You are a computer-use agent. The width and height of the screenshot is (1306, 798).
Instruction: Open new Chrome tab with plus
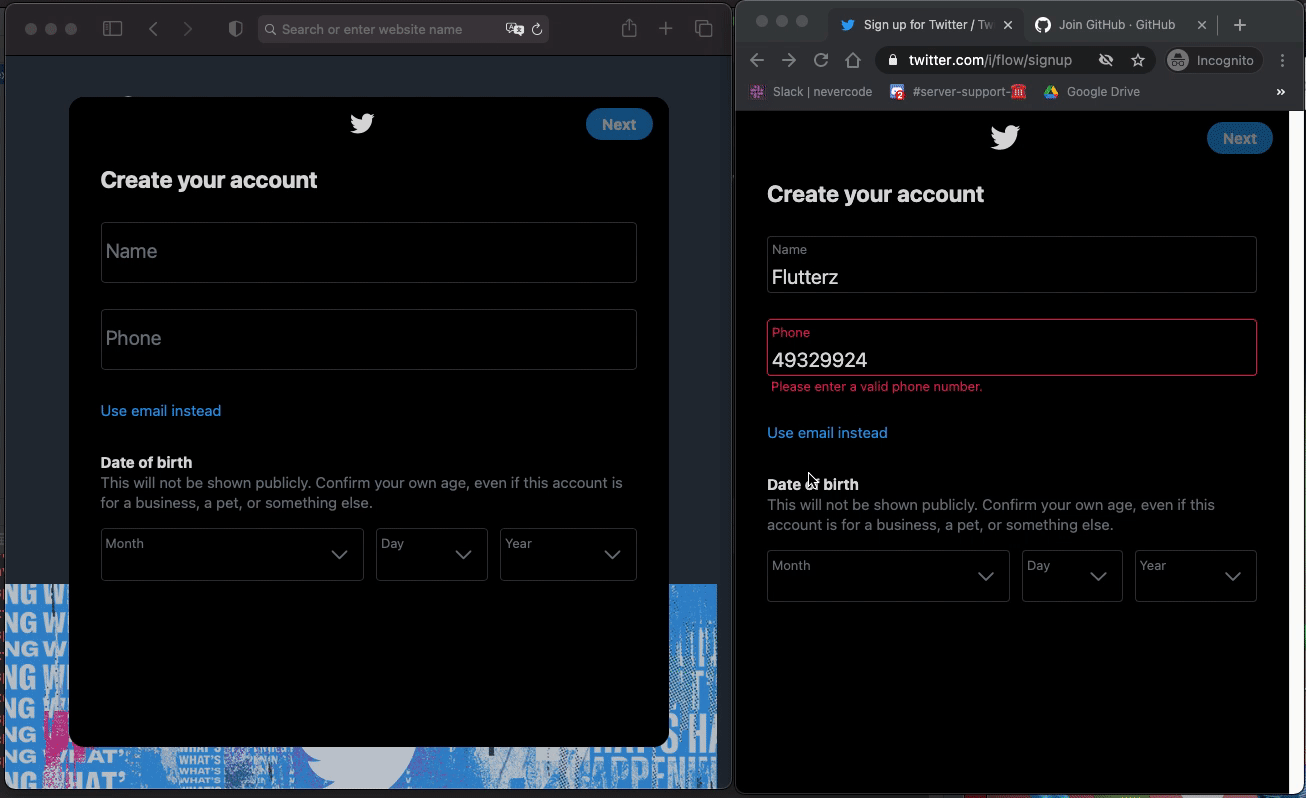[1240, 25]
